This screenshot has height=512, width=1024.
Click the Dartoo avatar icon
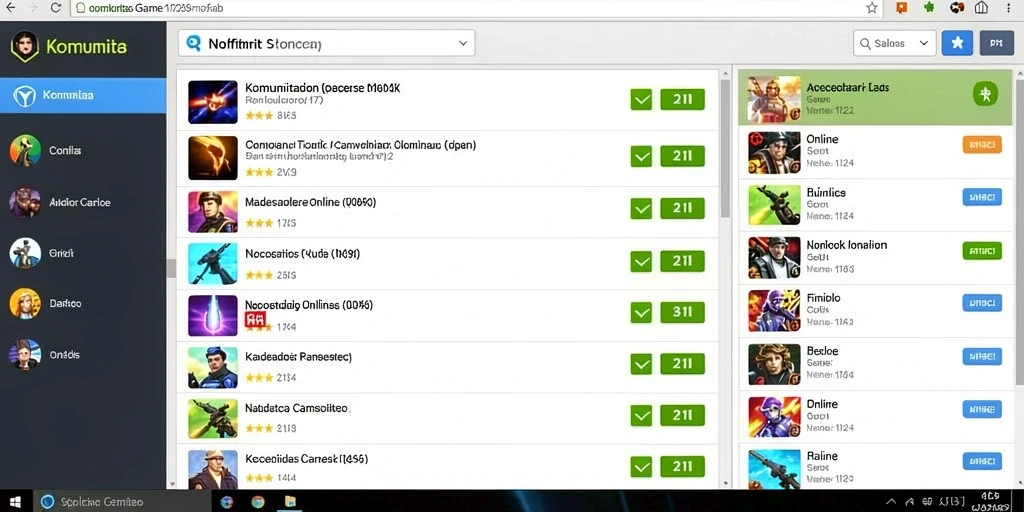25,304
